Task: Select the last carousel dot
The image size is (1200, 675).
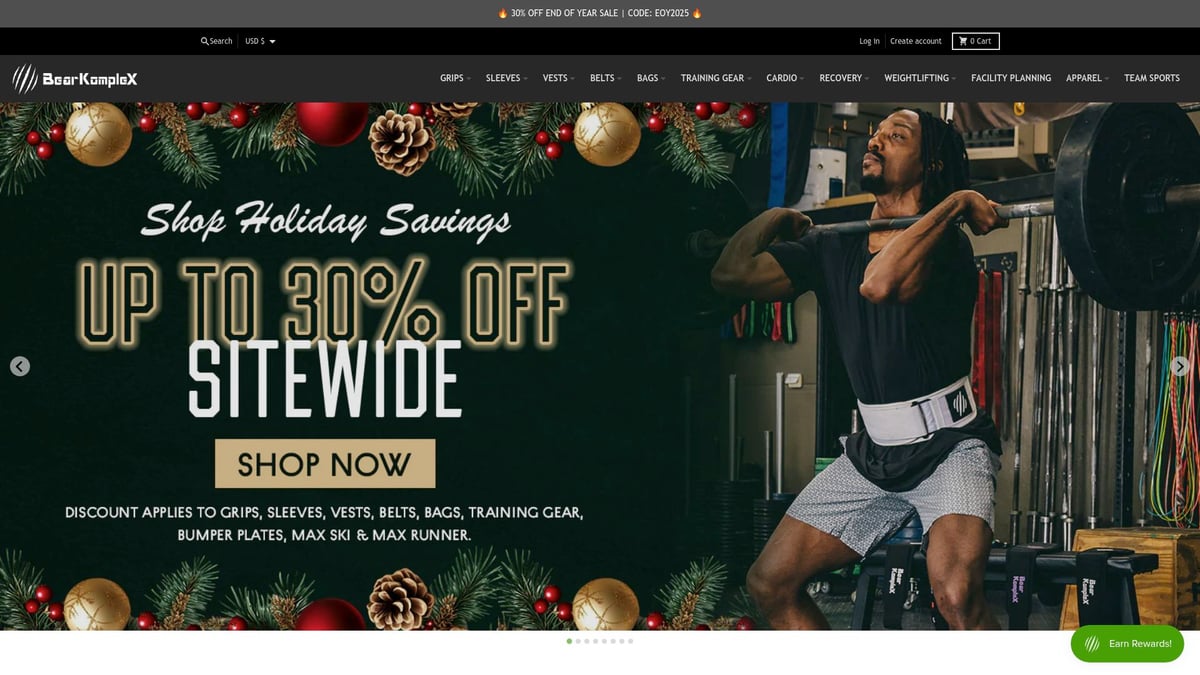Action: point(631,641)
